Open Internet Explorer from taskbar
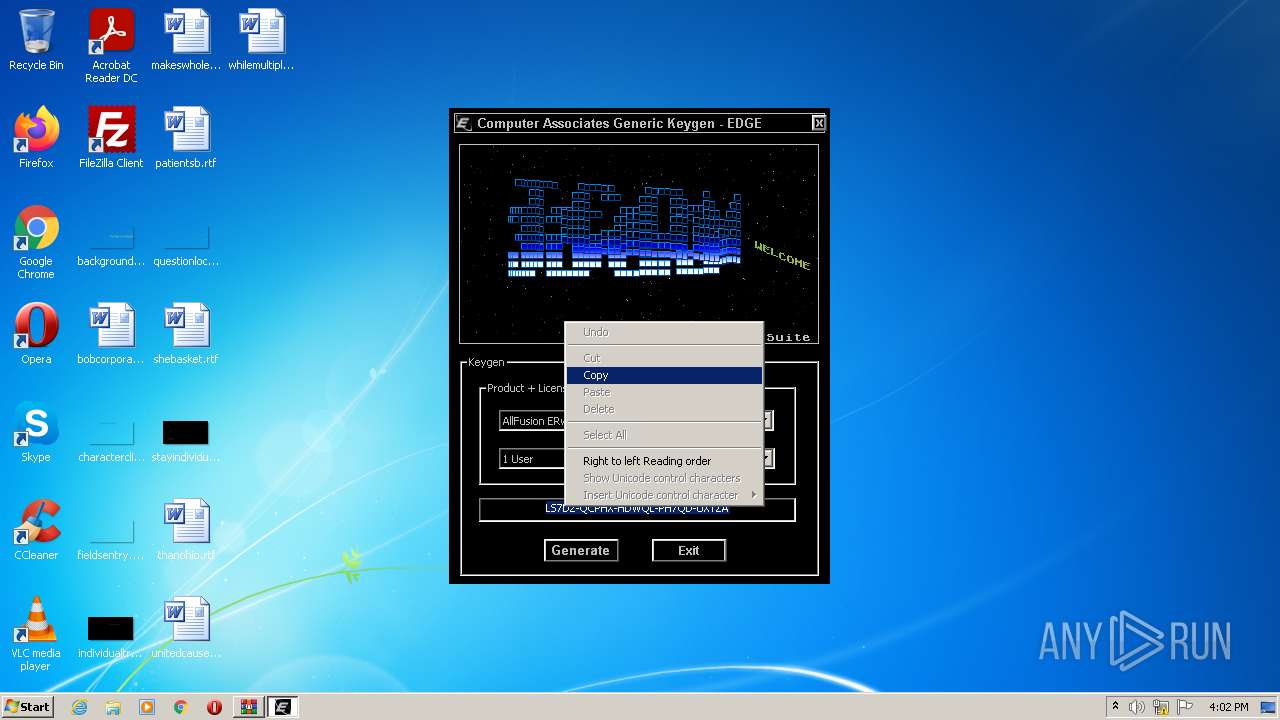This screenshot has height=720, width=1280. [x=80, y=707]
